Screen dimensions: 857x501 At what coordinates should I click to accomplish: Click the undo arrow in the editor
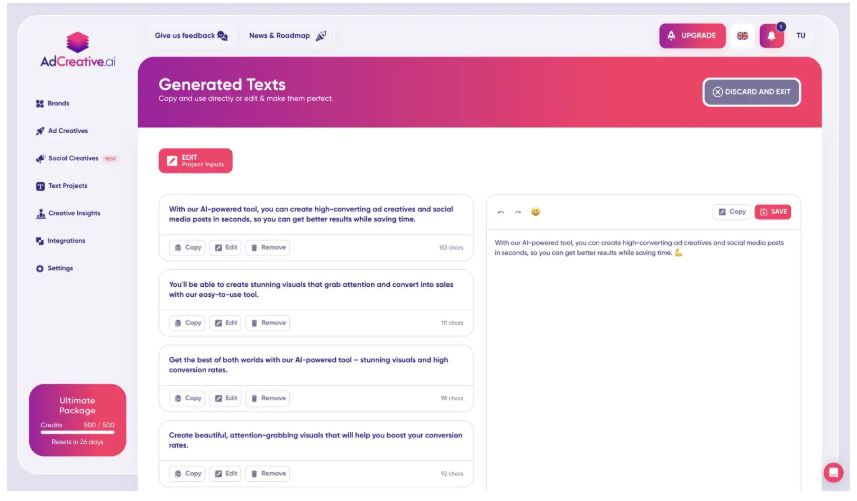tap(501, 212)
